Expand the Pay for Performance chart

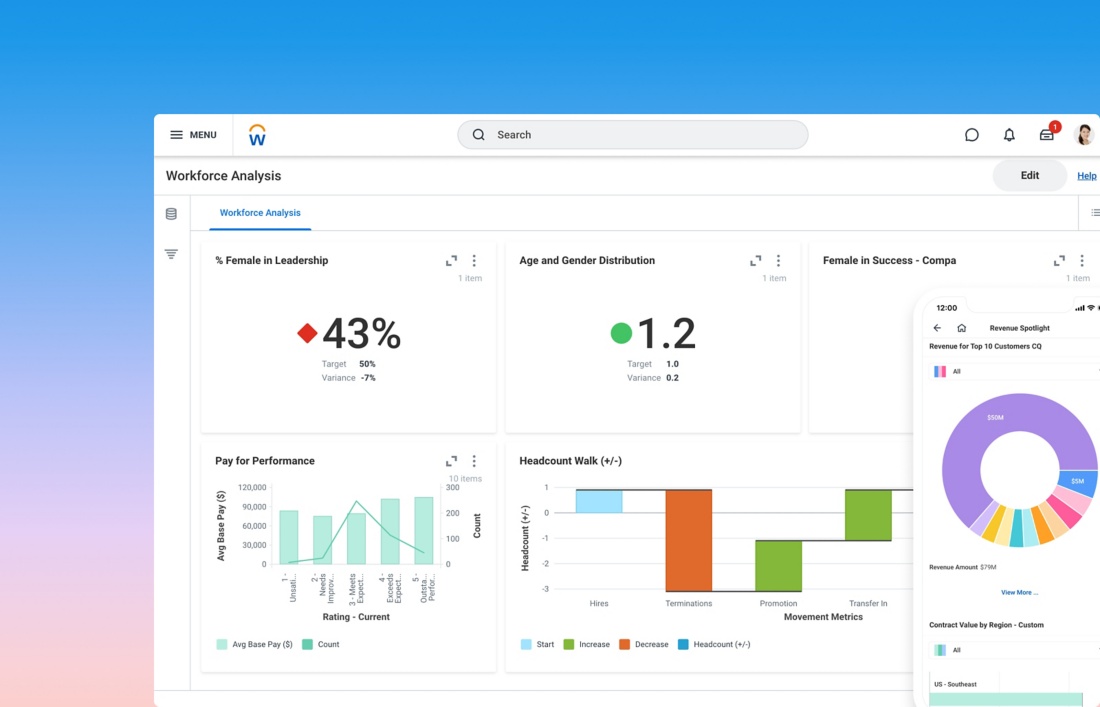(451, 461)
